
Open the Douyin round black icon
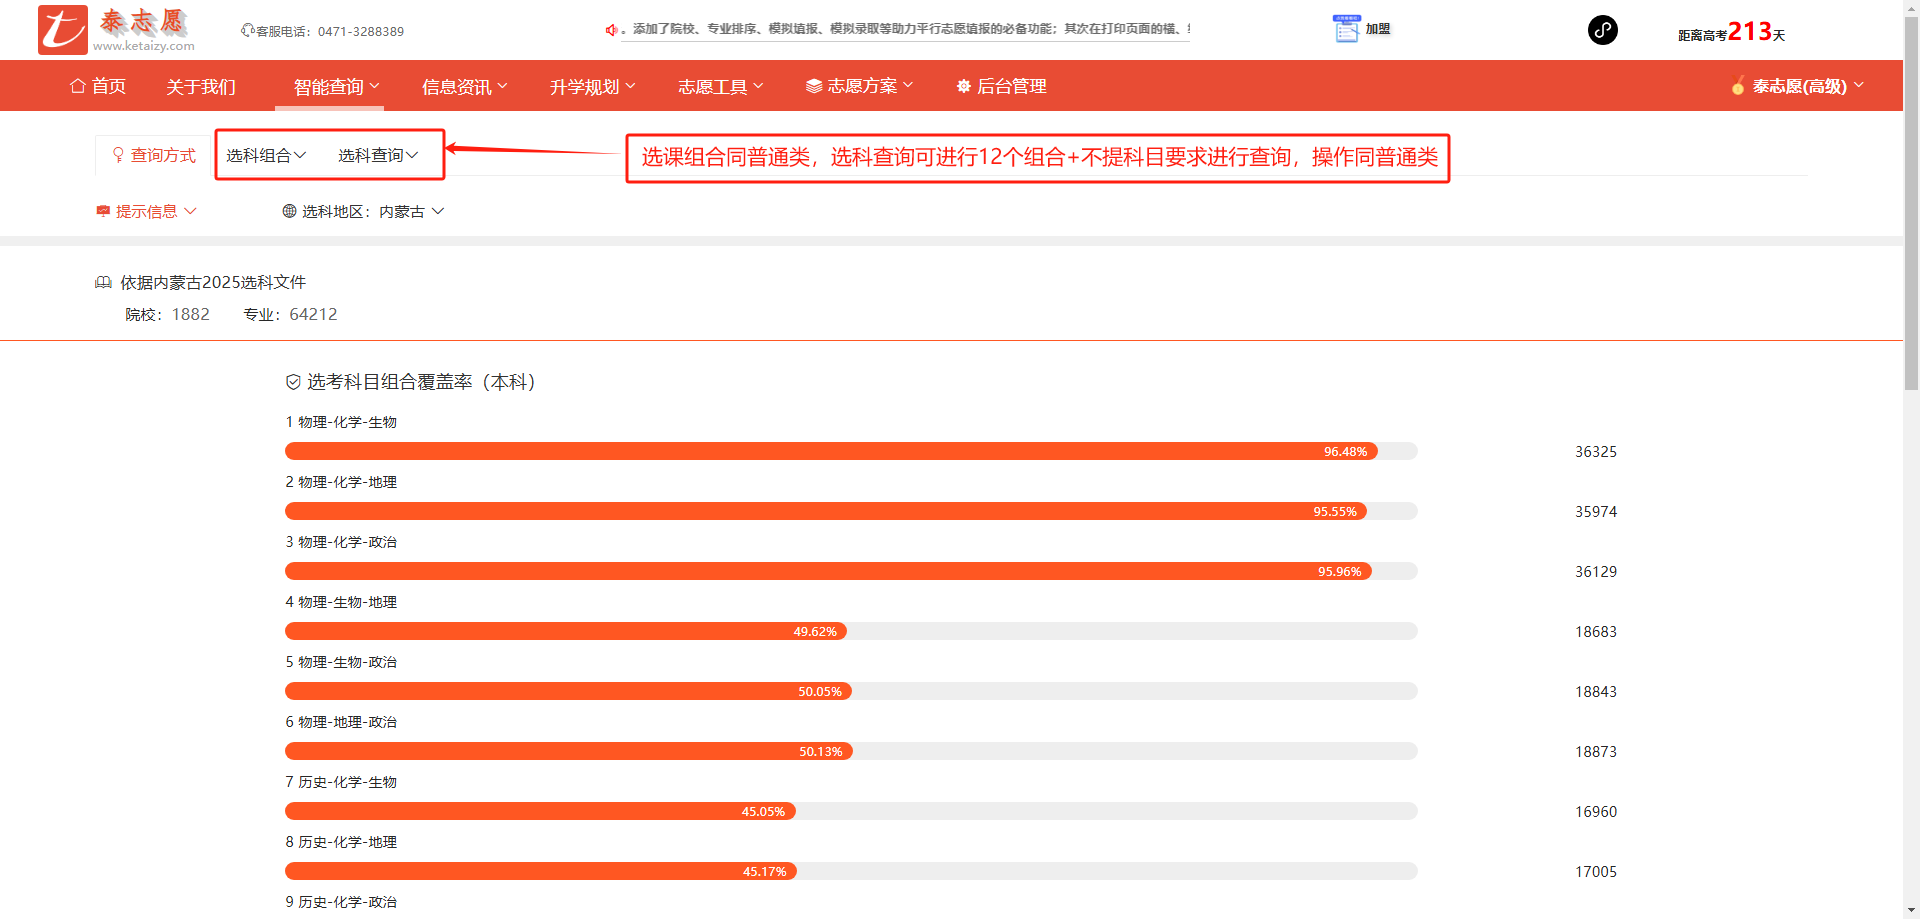[1602, 30]
